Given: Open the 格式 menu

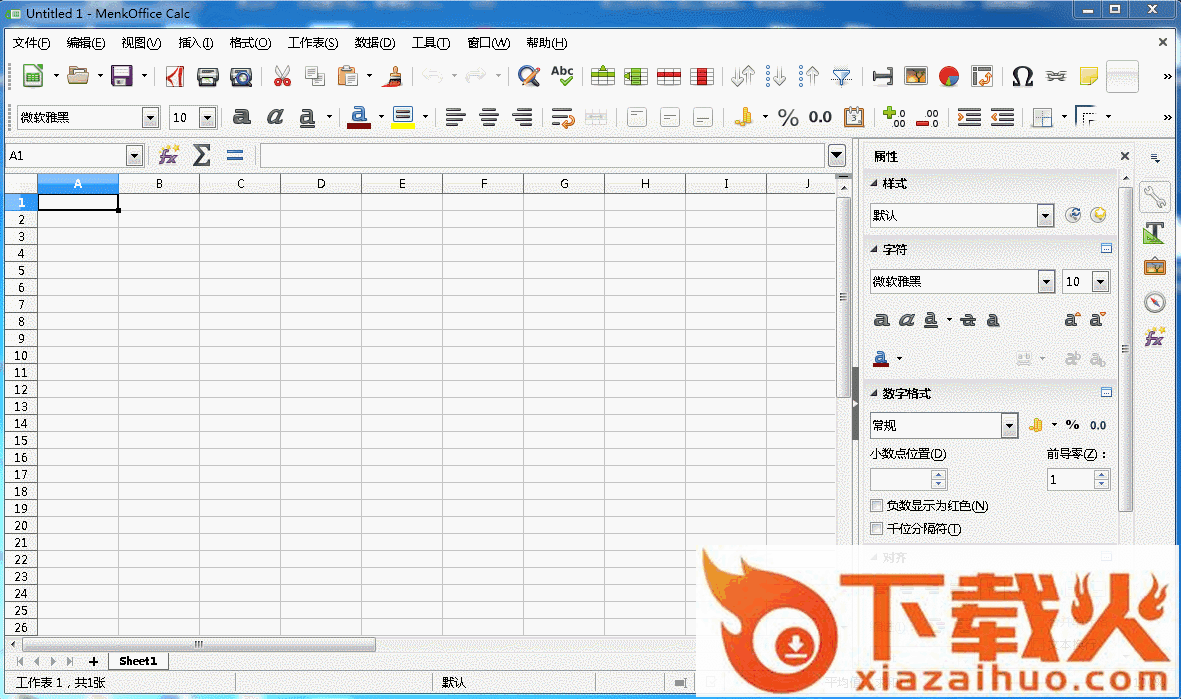Looking at the screenshot, I should [250, 43].
